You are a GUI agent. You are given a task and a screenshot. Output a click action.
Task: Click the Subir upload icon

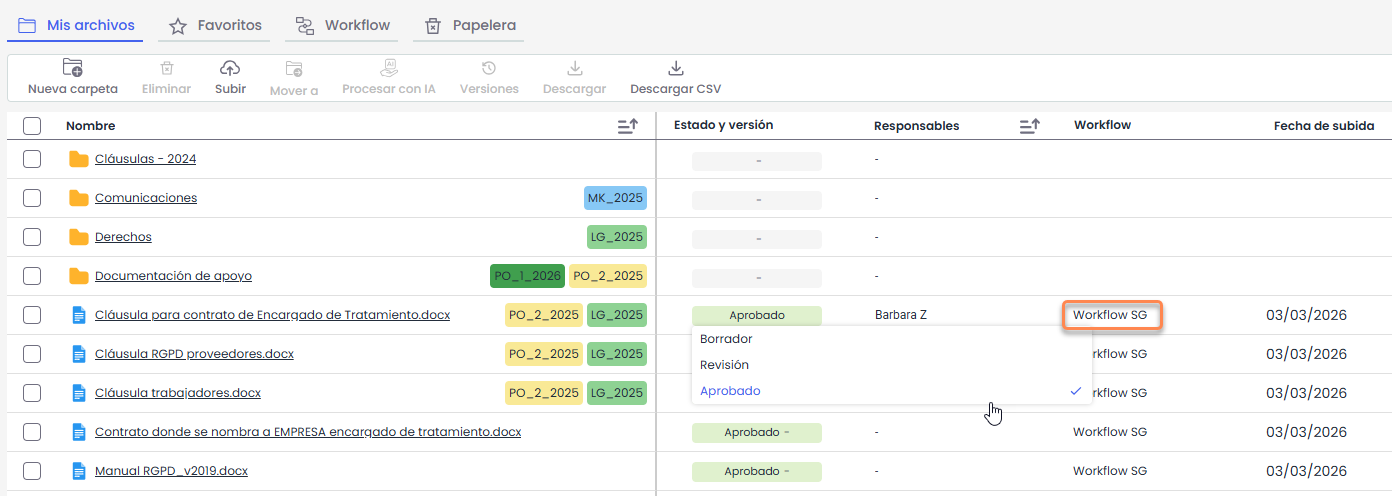[x=230, y=68]
